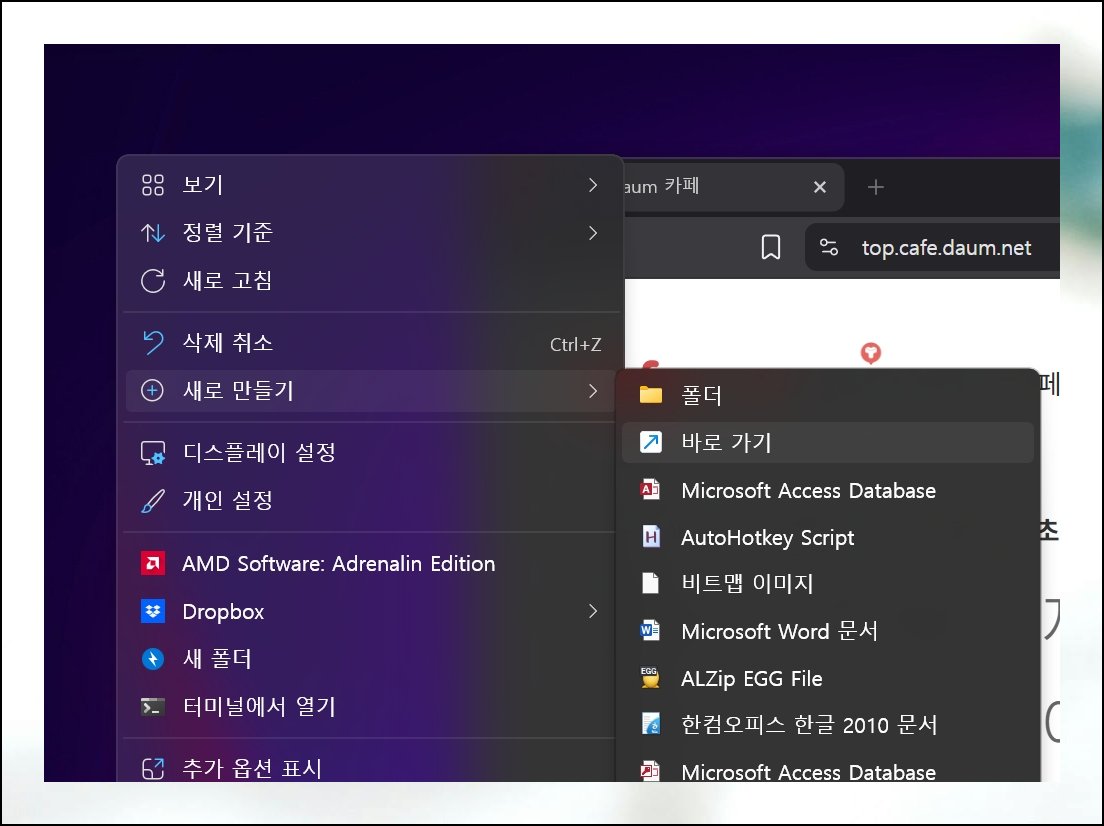The width and height of the screenshot is (1104, 826).
Task: Expand the 정렬 기준 submenu arrow
Action: click(x=593, y=233)
